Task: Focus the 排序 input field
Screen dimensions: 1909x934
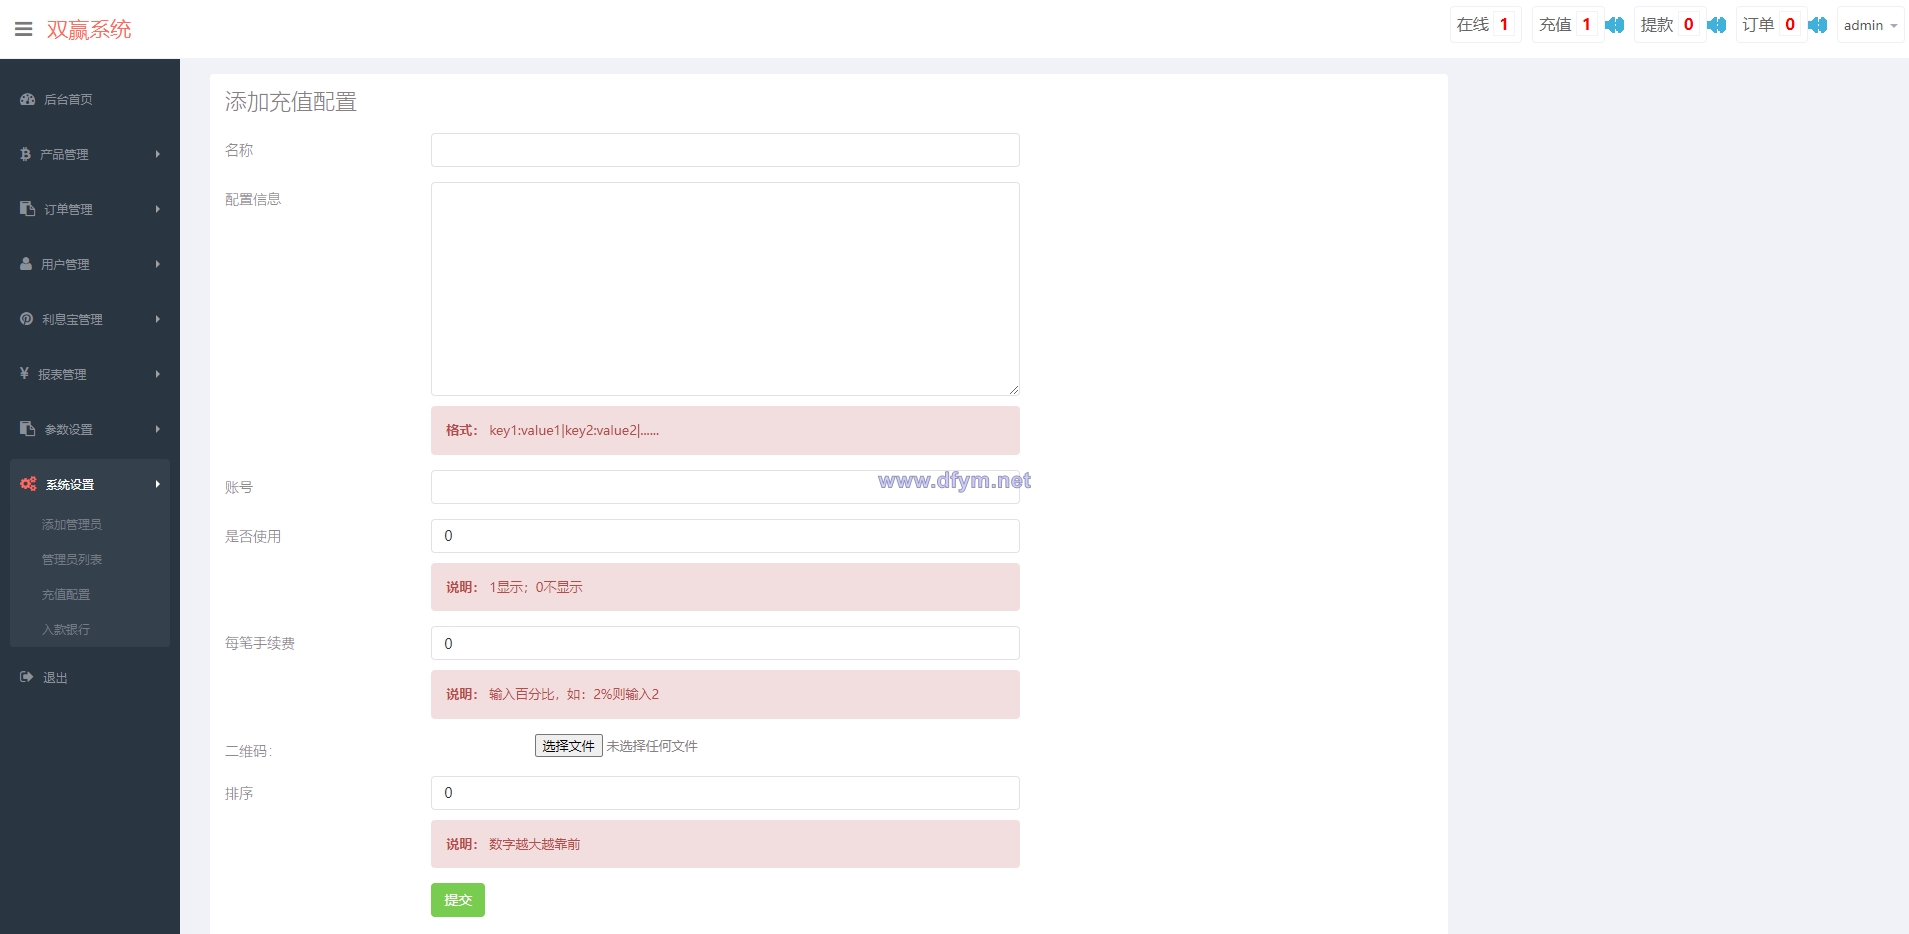Action: 725,793
